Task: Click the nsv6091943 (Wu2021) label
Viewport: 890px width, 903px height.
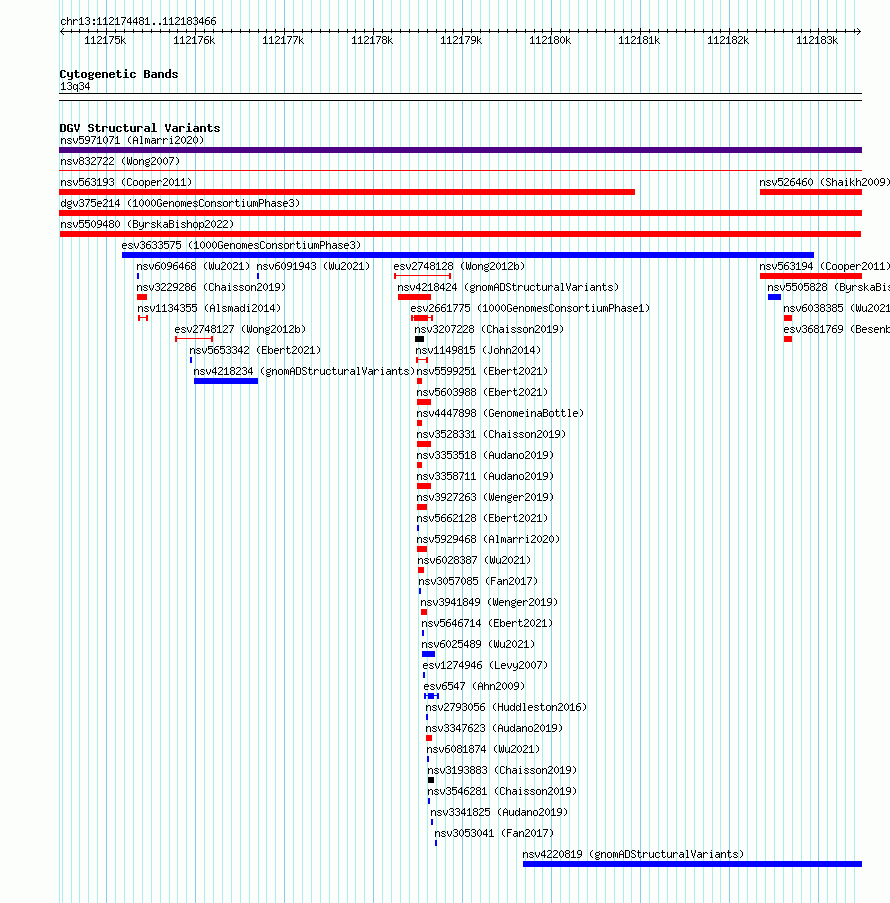Action: click(313, 266)
